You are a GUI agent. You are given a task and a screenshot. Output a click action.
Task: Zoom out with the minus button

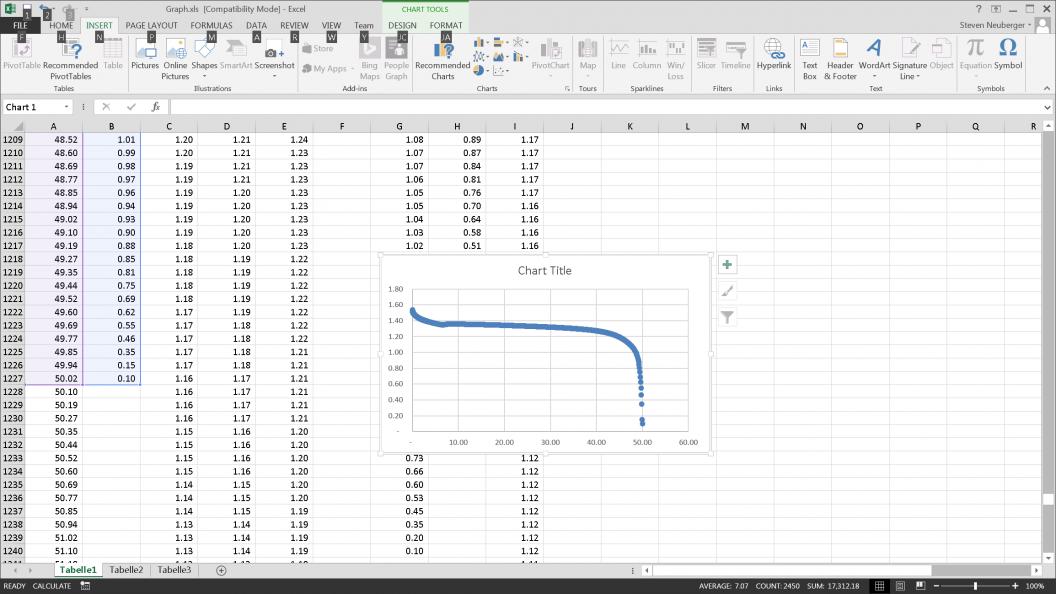(x=936, y=586)
